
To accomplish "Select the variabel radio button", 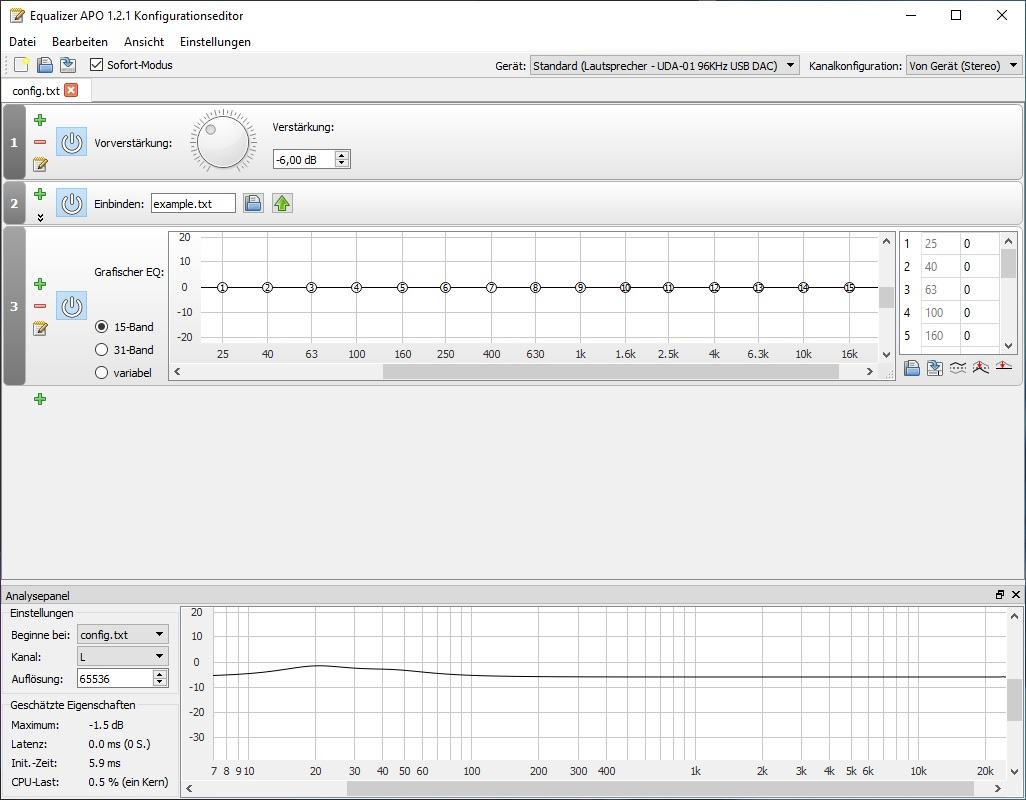I will tap(101, 372).
